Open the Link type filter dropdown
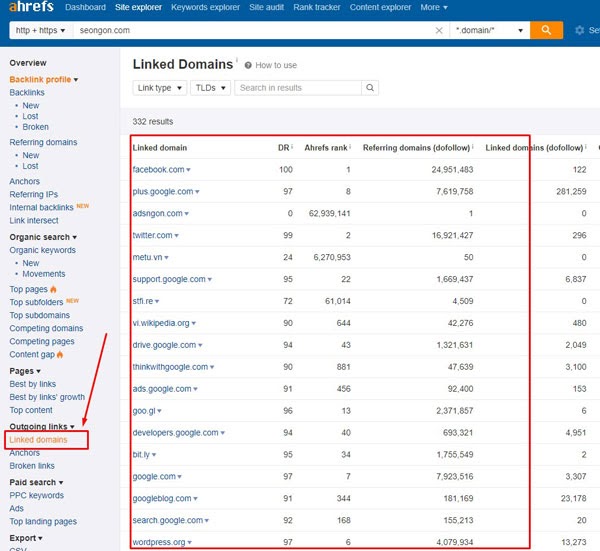 pyautogui.click(x=160, y=88)
